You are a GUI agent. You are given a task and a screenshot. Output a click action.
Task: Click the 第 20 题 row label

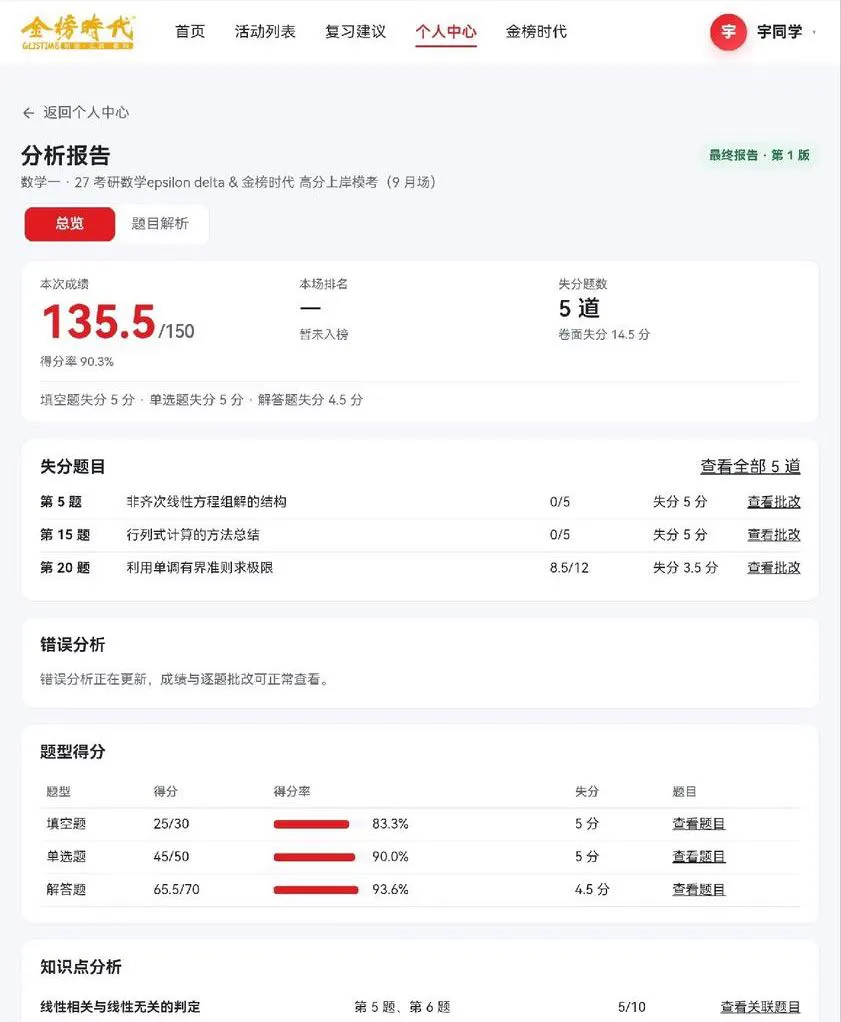pyautogui.click(x=65, y=567)
